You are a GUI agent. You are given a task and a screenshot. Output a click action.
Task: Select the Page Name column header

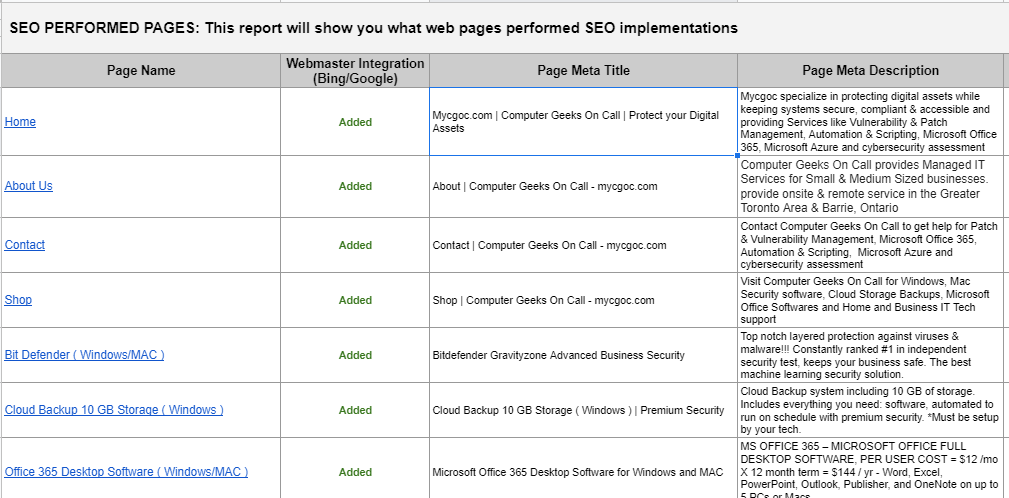141,70
